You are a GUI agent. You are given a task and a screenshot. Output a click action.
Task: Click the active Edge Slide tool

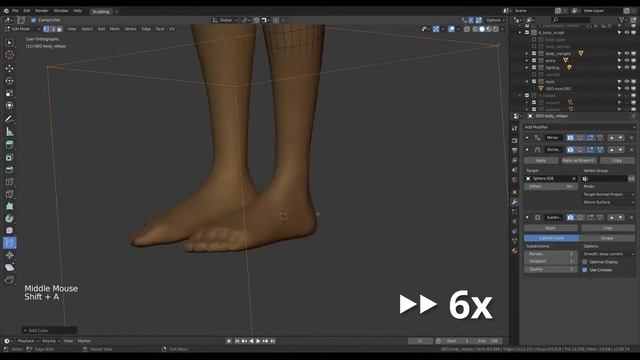[x=9, y=243]
